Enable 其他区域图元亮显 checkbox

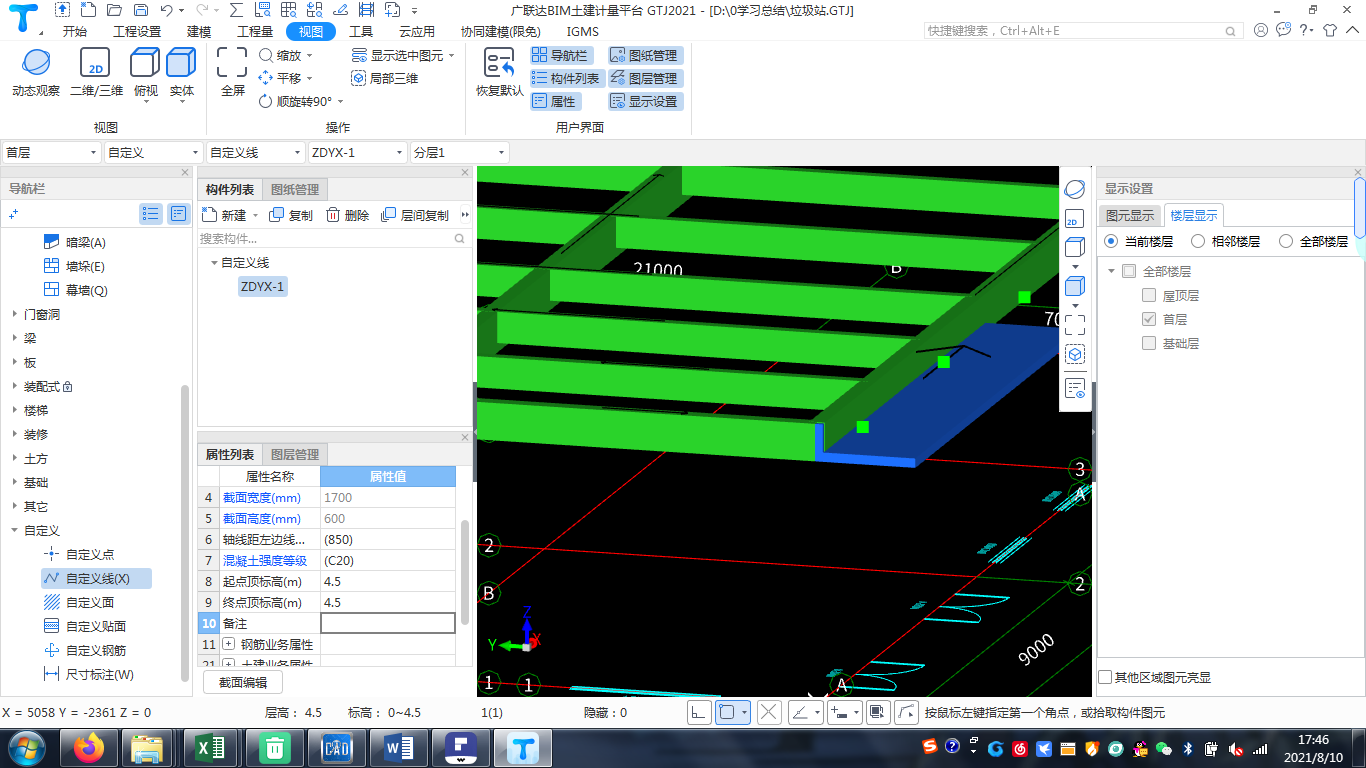point(1105,677)
